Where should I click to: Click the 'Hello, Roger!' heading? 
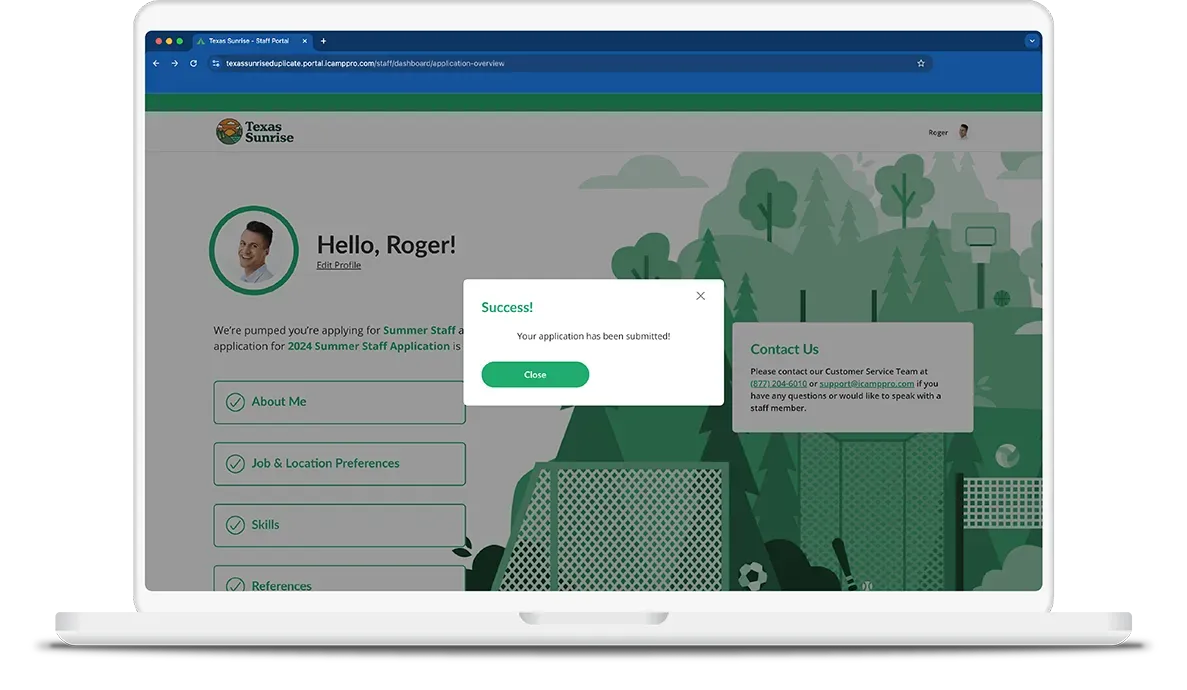(x=386, y=245)
